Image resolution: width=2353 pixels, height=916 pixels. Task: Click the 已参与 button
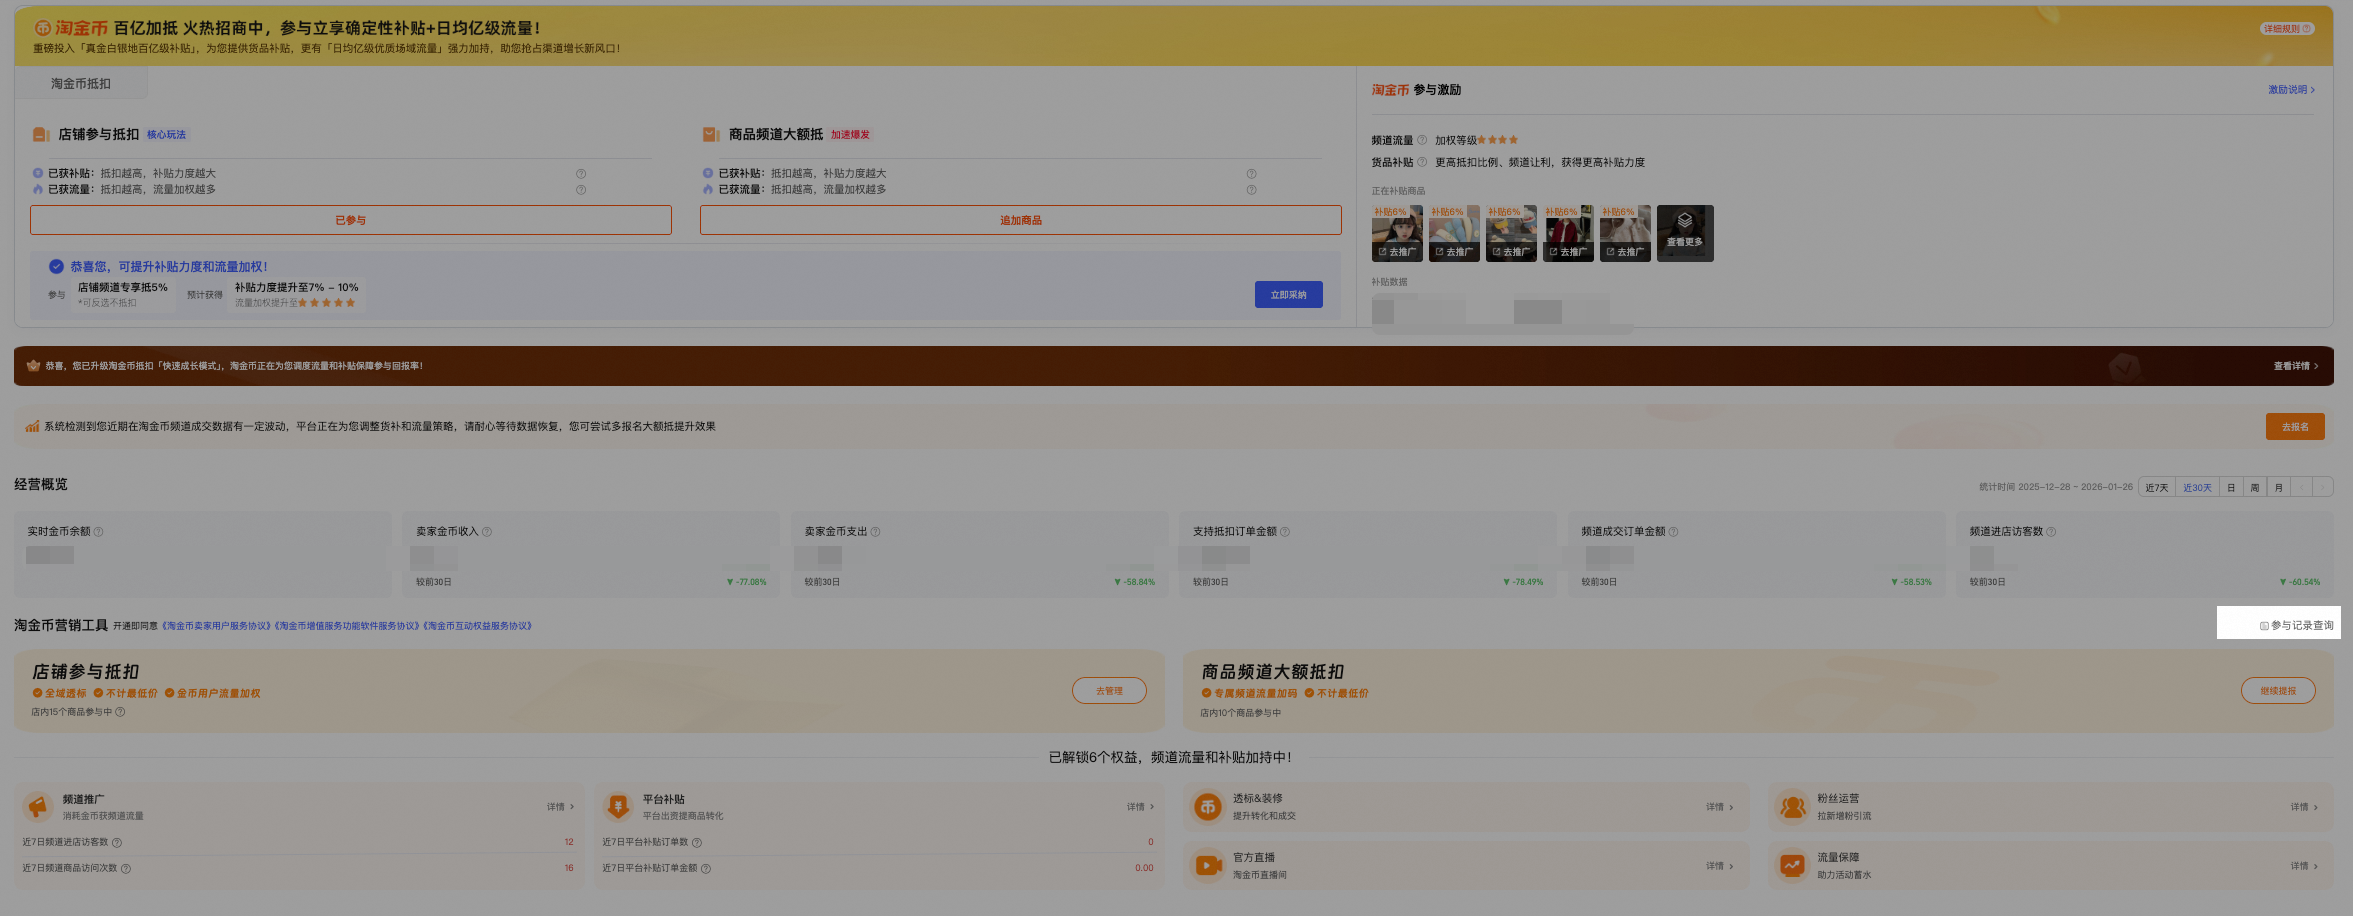(x=350, y=220)
